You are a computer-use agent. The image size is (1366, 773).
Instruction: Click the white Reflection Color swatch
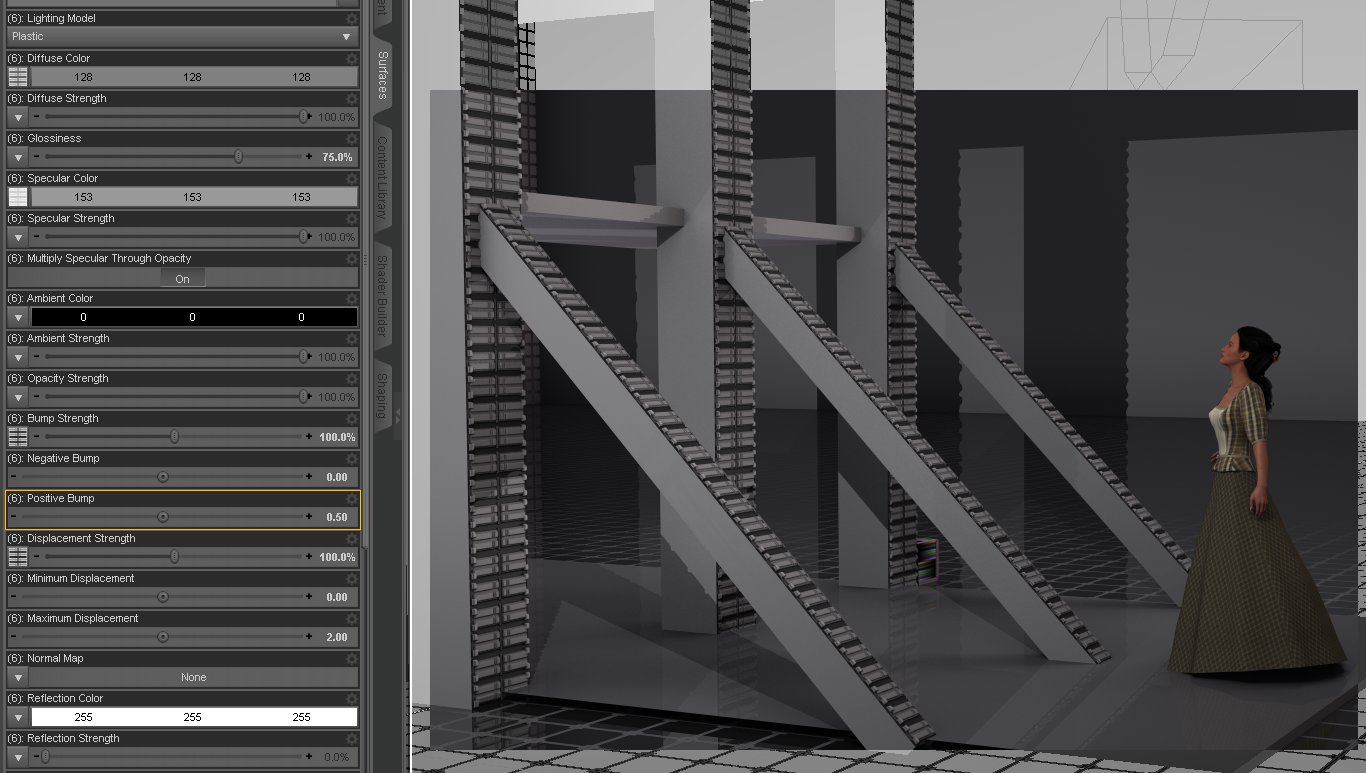(193, 717)
